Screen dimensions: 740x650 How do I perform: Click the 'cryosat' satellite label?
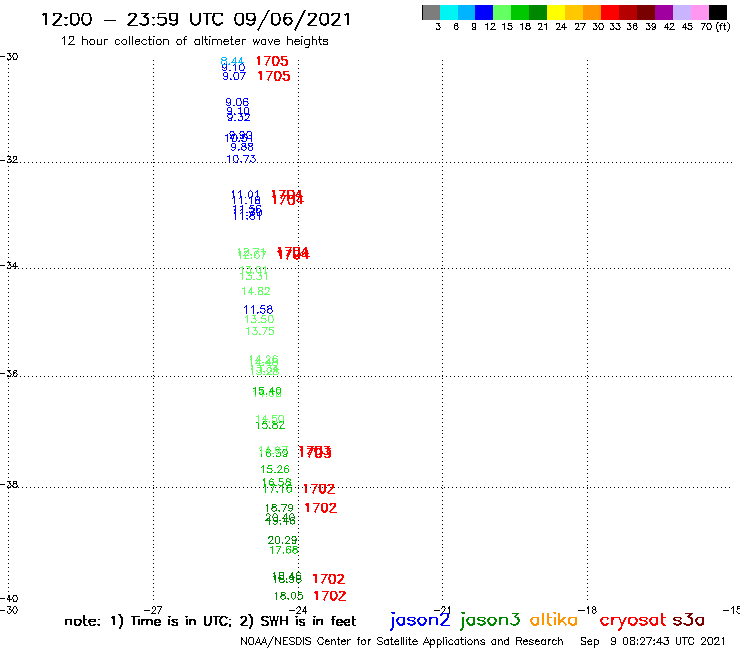pos(633,620)
